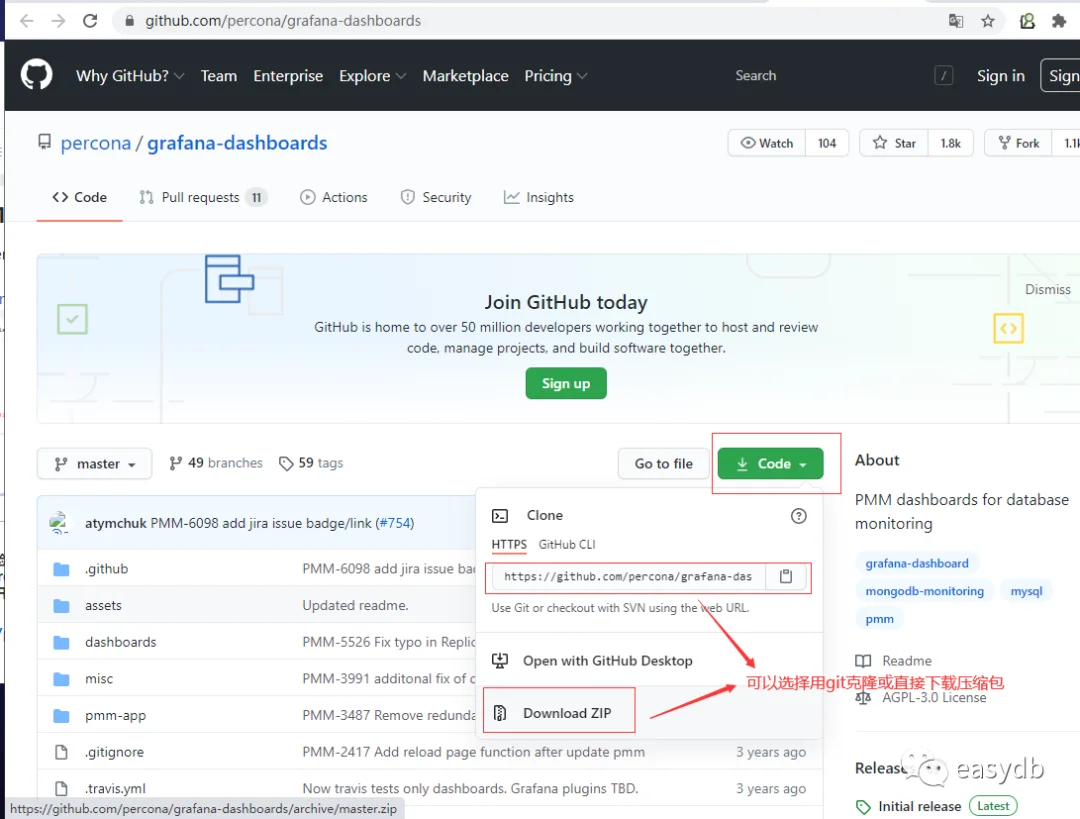Watch the repository
1080x819 pixels.
(x=767, y=143)
